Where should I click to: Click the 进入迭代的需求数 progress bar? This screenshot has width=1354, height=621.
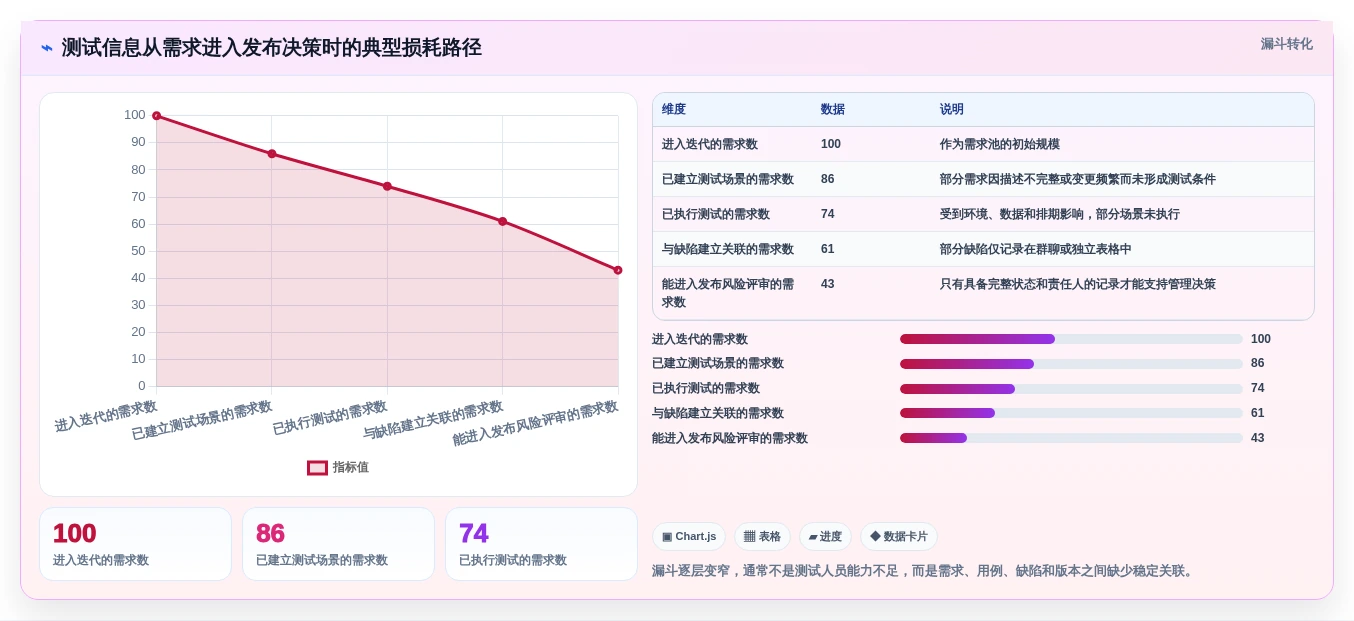(x=1071, y=339)
